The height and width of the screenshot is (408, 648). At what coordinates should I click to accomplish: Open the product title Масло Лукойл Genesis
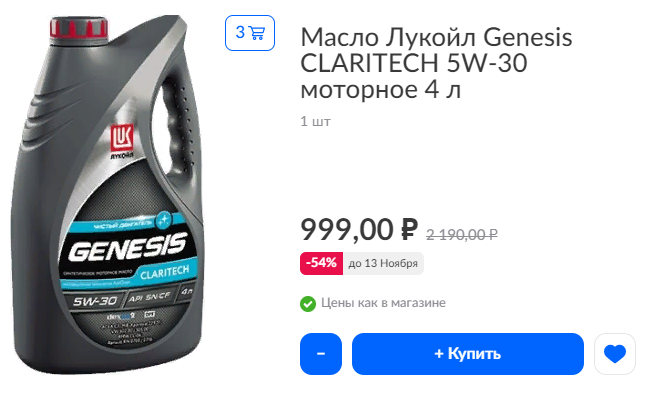point(436,63)
